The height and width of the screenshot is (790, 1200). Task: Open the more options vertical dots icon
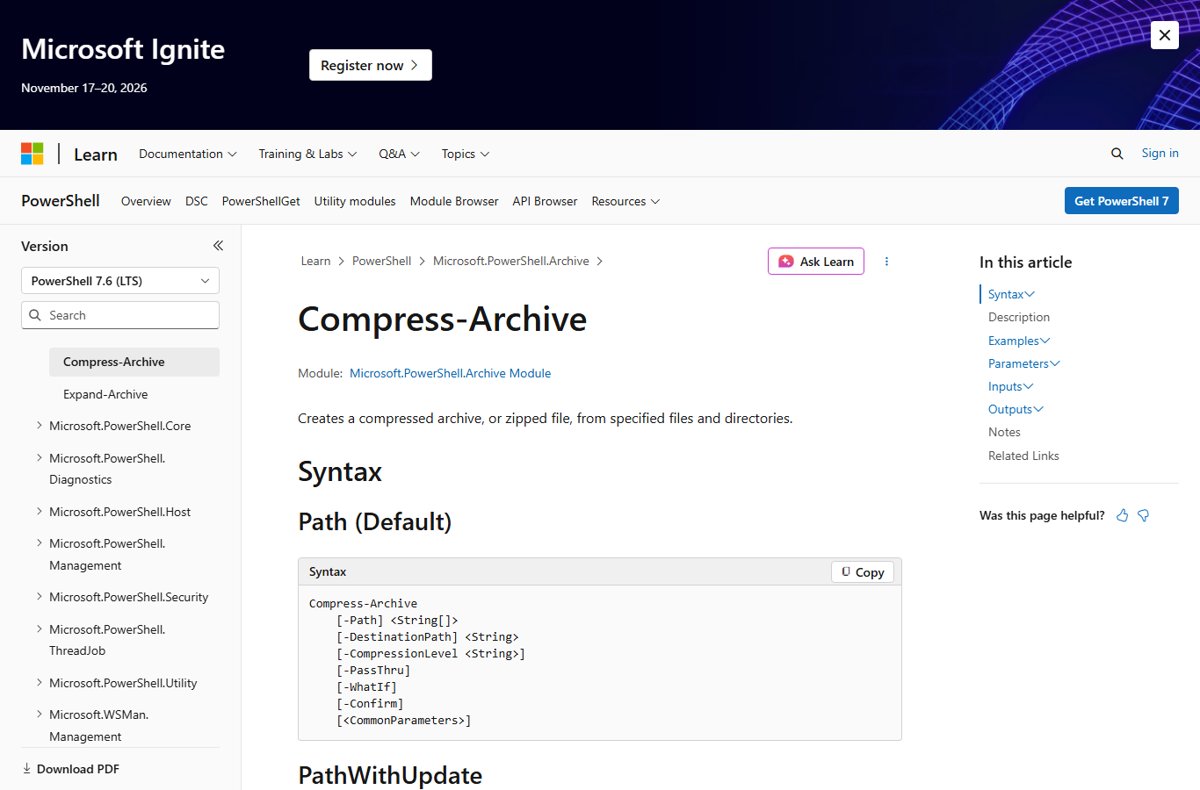pyautogui.click(x=886, y=261)
